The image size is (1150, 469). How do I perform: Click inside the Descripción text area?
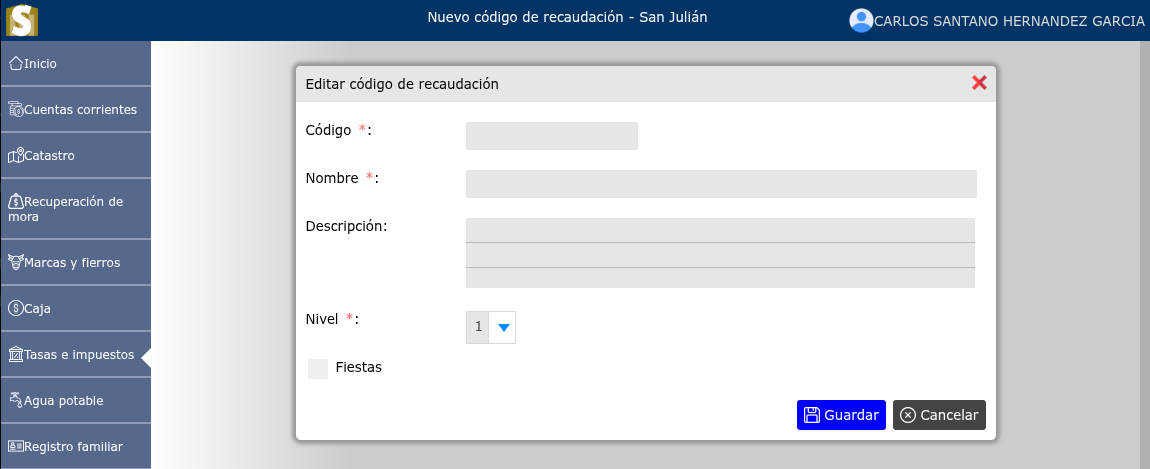coord(720,252)
